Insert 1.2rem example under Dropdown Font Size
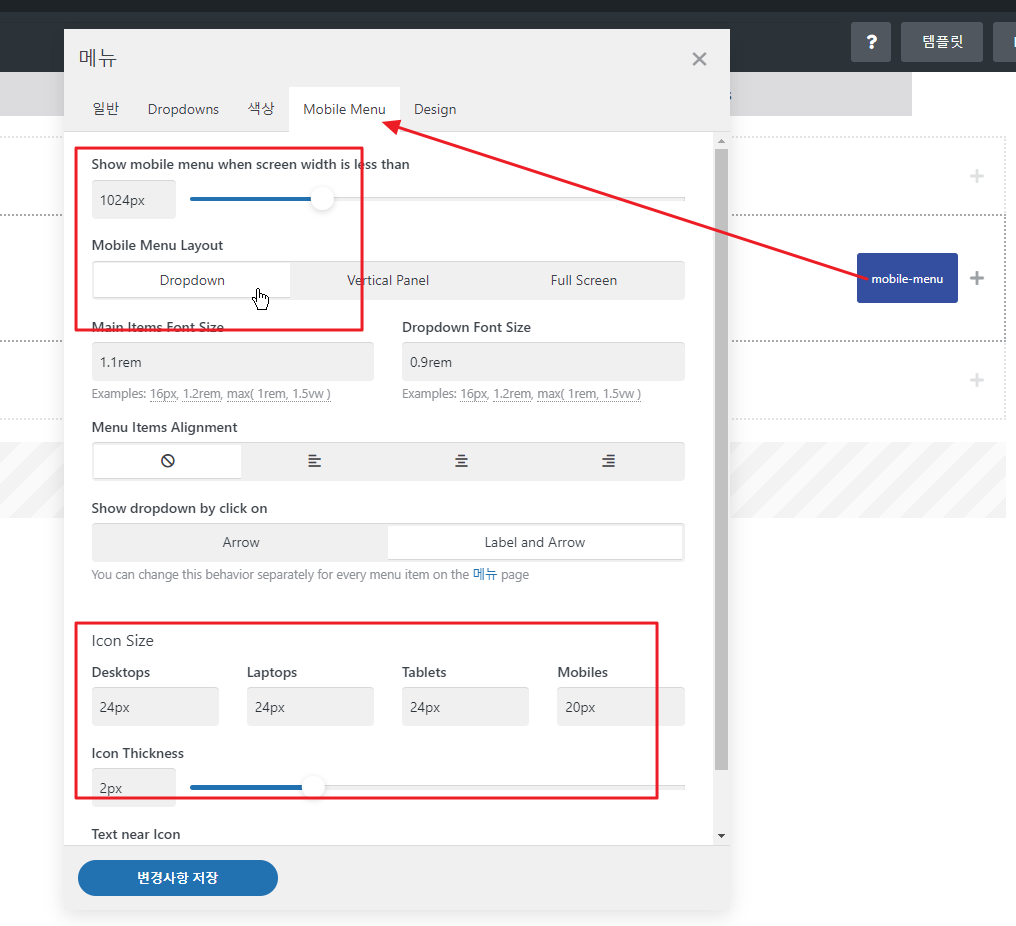1016x926 pixels. point(512,393)
